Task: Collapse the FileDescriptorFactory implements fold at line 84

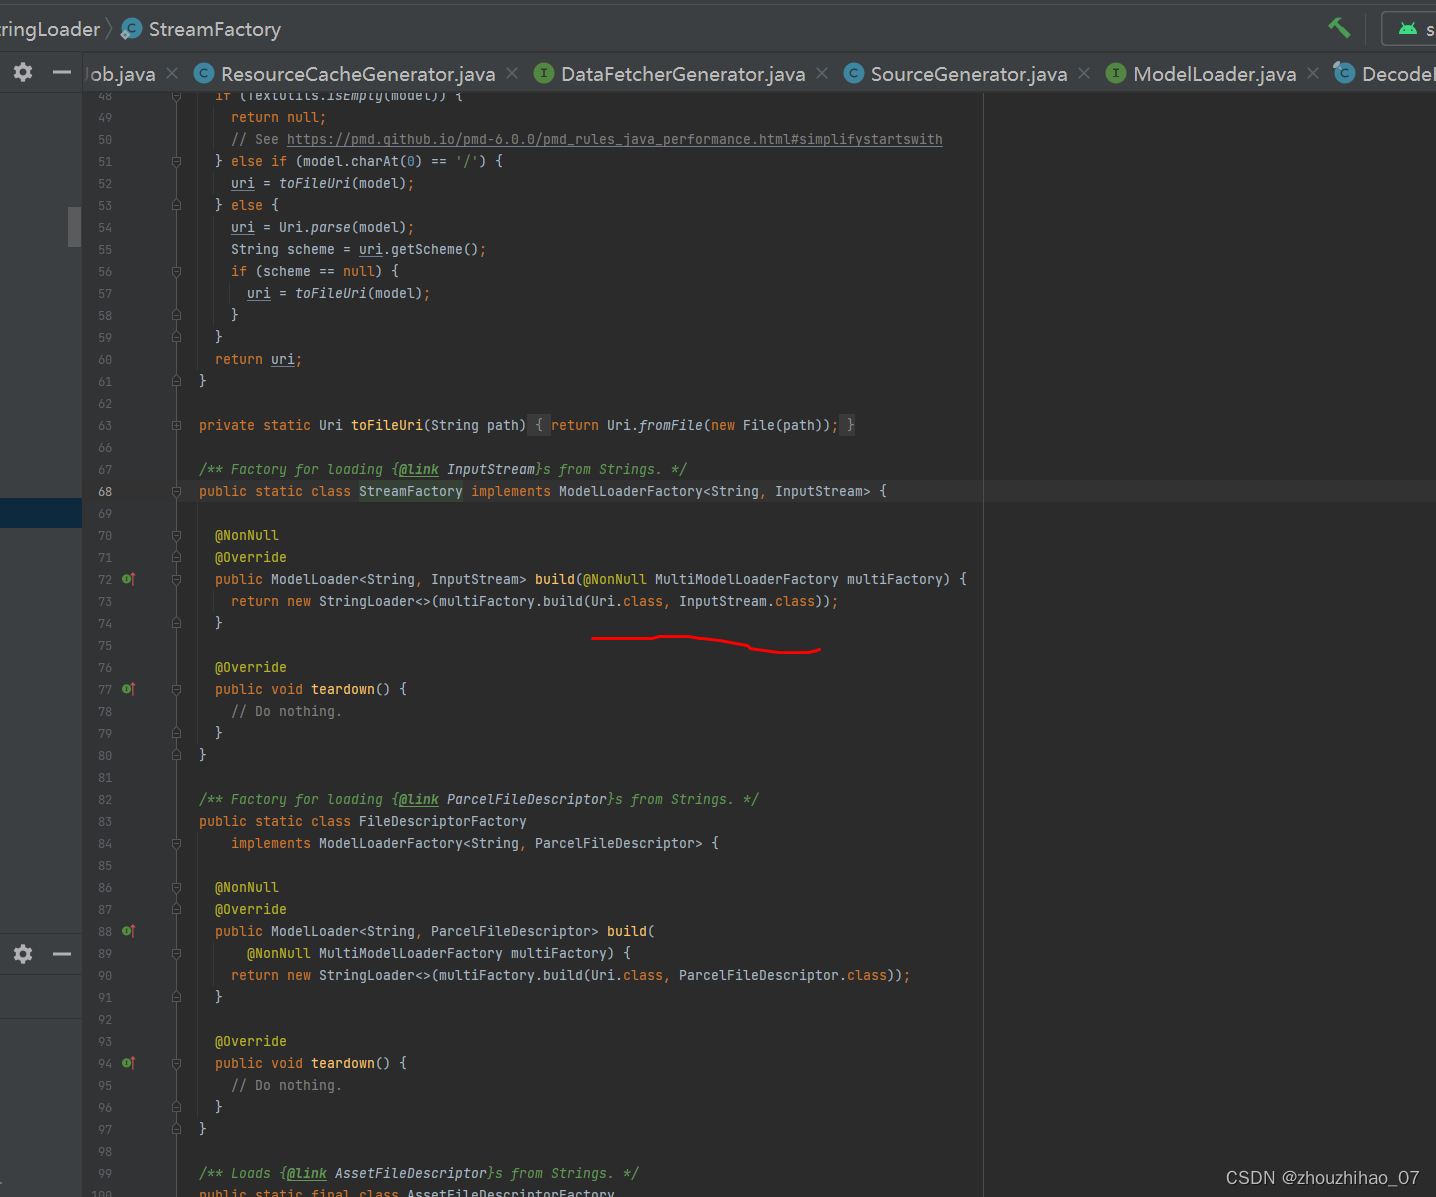Action: [176, 843]
